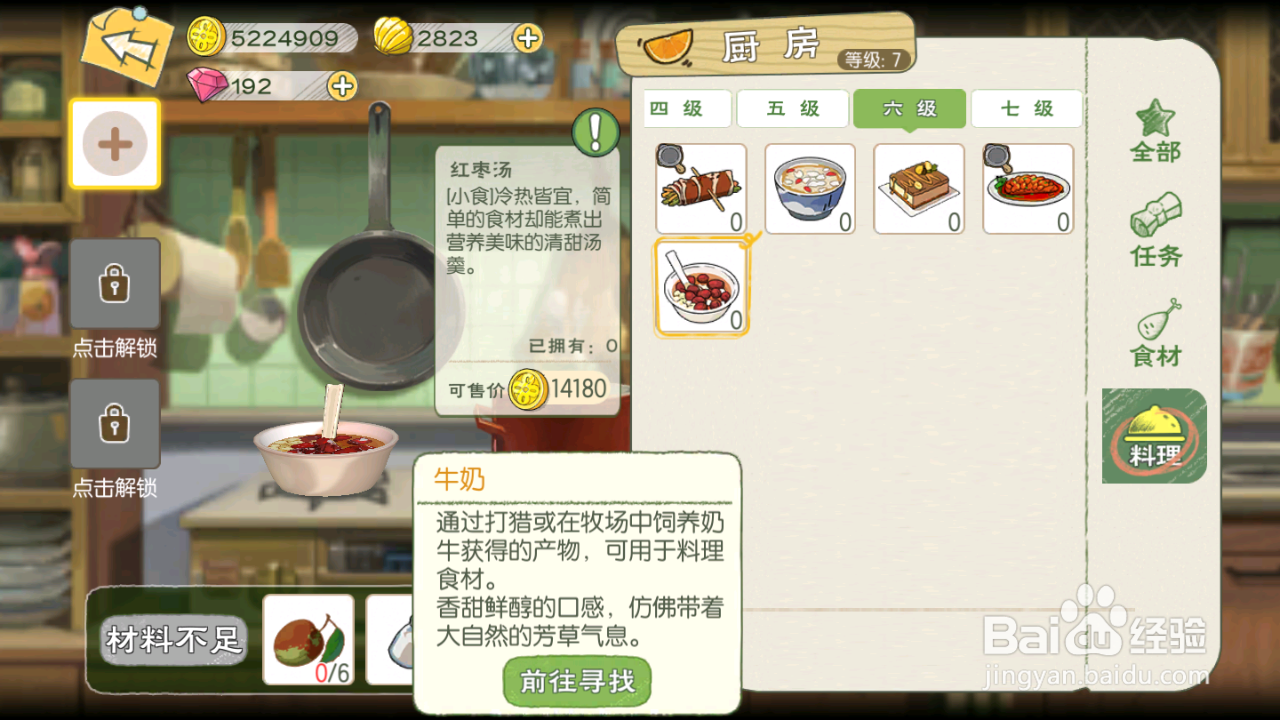The width and height of the screenshot is (1280, 720).
Task: Switch to the 五级 tab
Action: coord(793,109)
